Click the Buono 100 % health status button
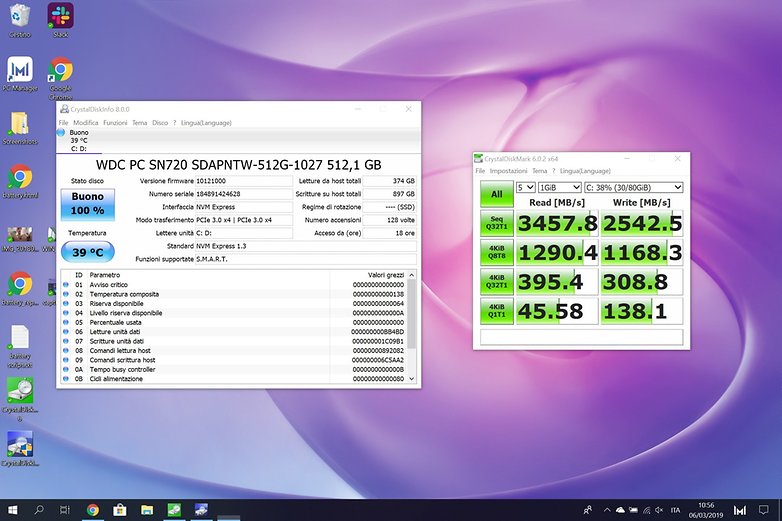Image resolution: width=782 pixels, height=521 pixels. point(88,204)
